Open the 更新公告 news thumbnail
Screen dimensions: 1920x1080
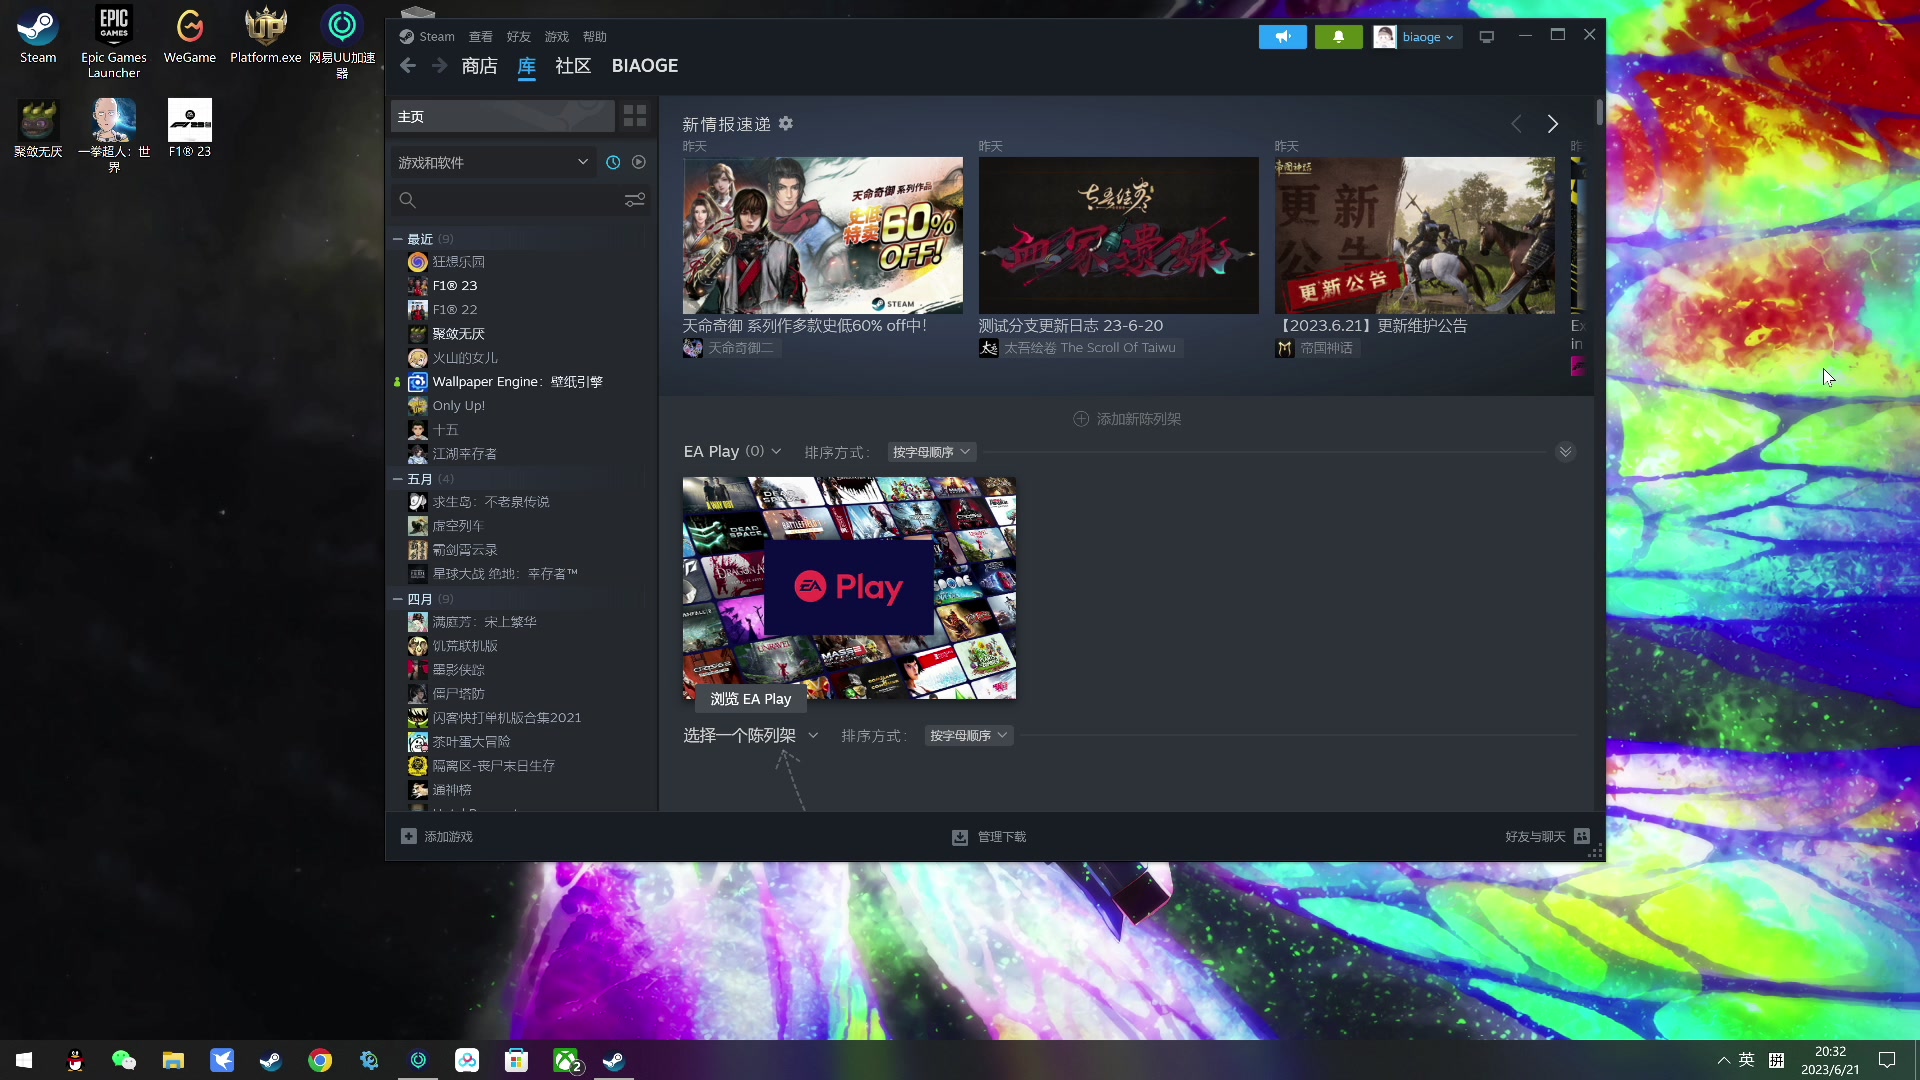tap(1415, 235)
